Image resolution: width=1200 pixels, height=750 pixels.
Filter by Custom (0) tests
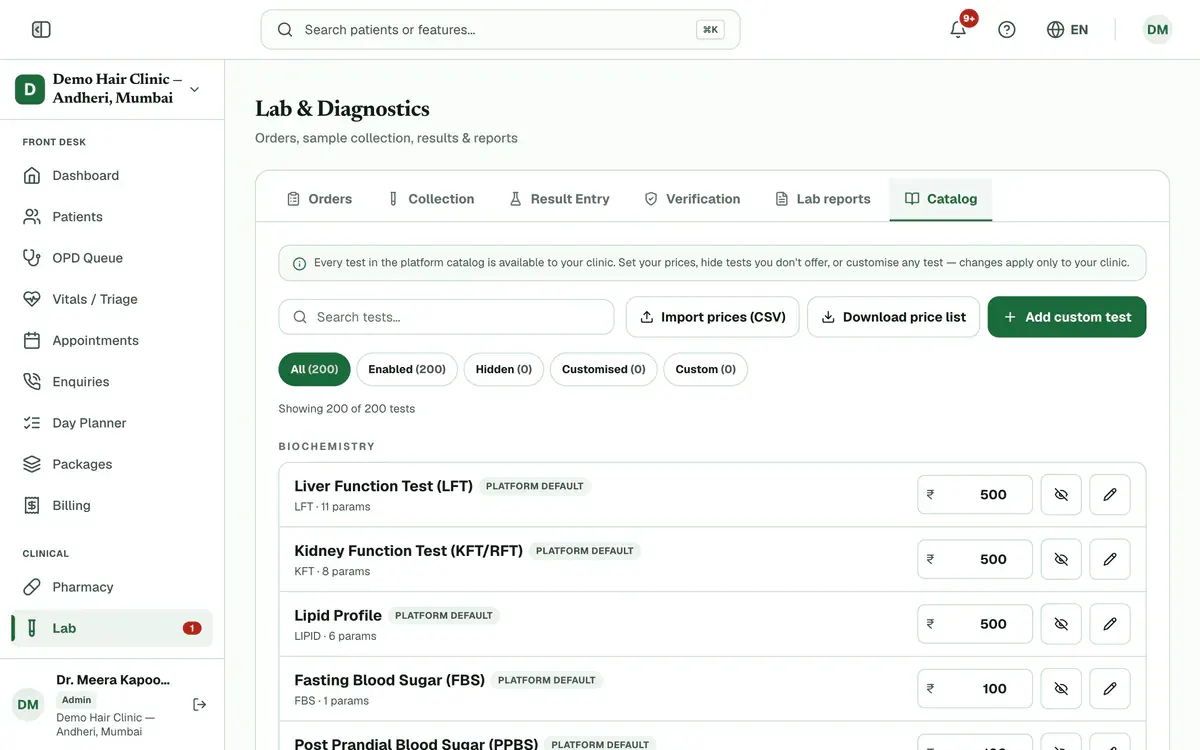(x=706, y=369)
